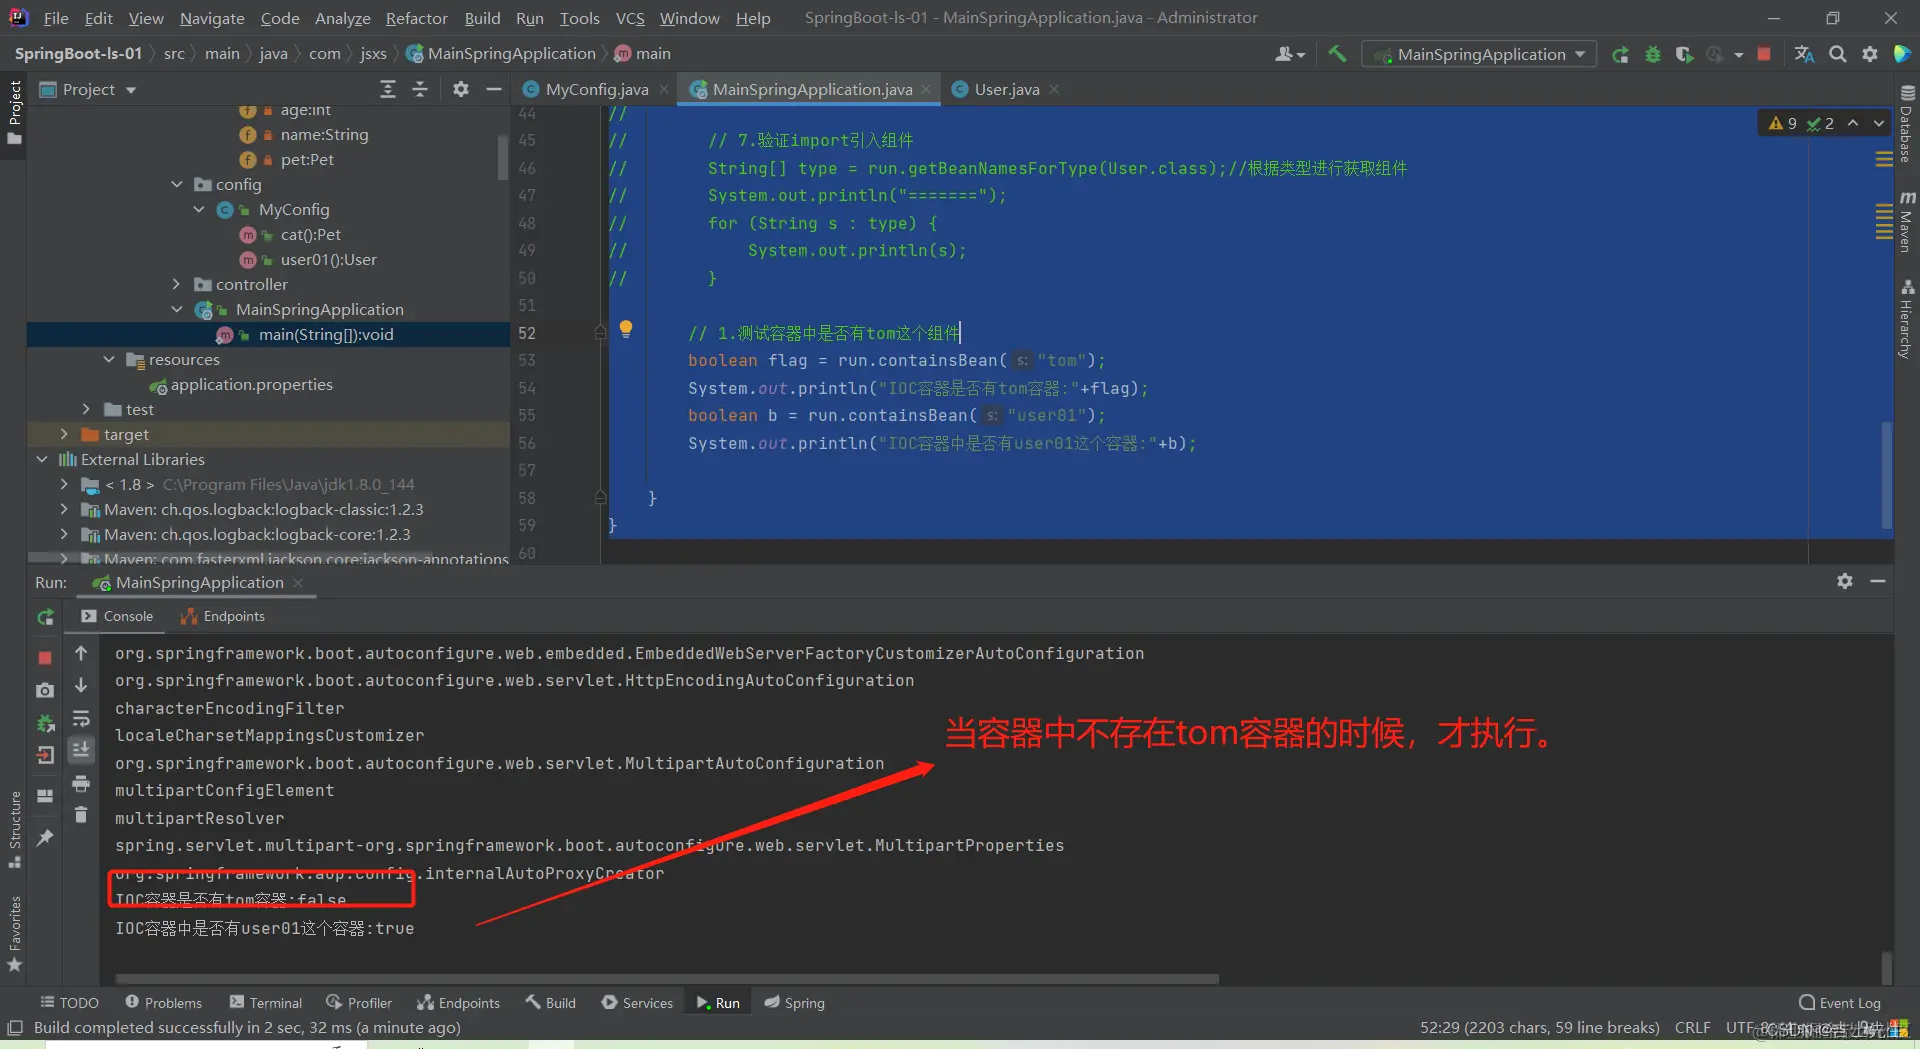Open the Services tool window
Viewport: 1920px width, 1049px height.
[x=637, y=1003]
